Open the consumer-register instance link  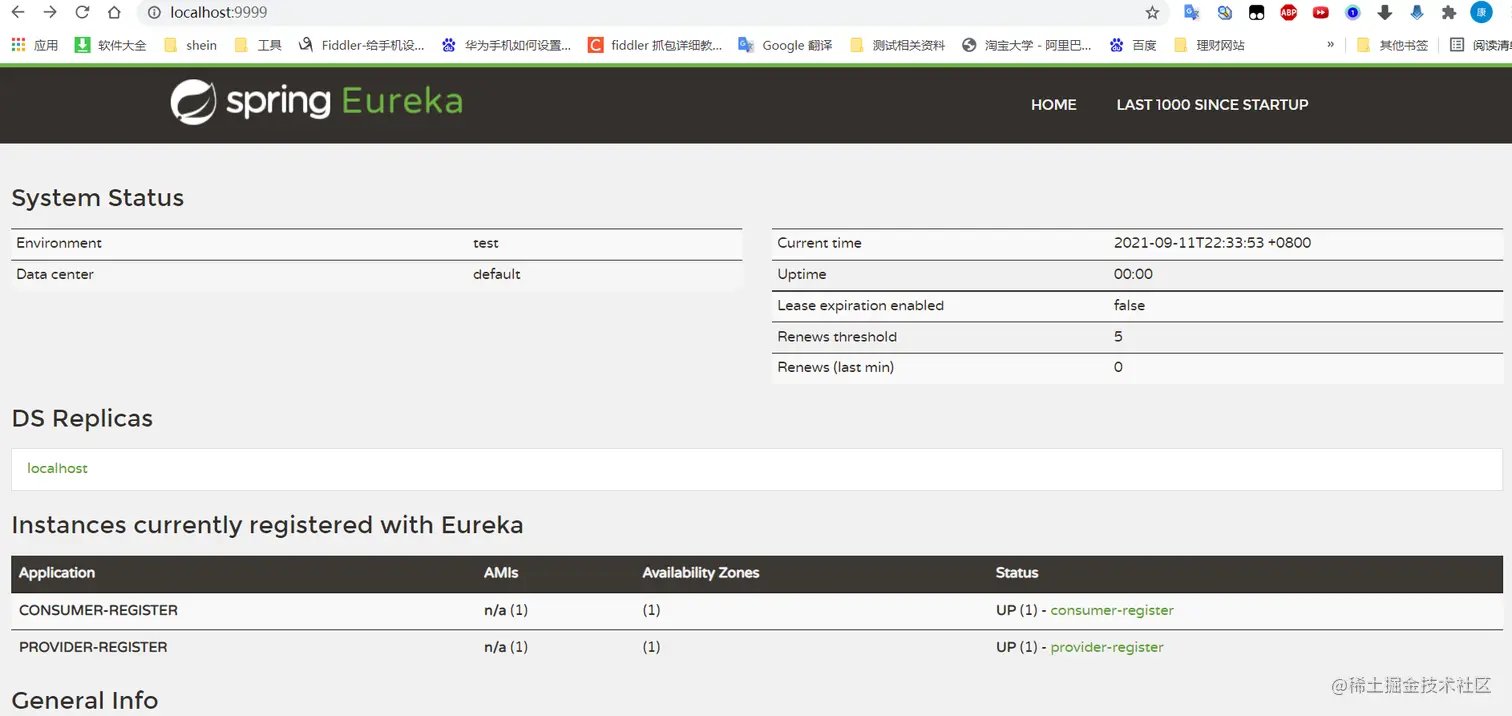pyautogui.click(x=1112, y=610)
